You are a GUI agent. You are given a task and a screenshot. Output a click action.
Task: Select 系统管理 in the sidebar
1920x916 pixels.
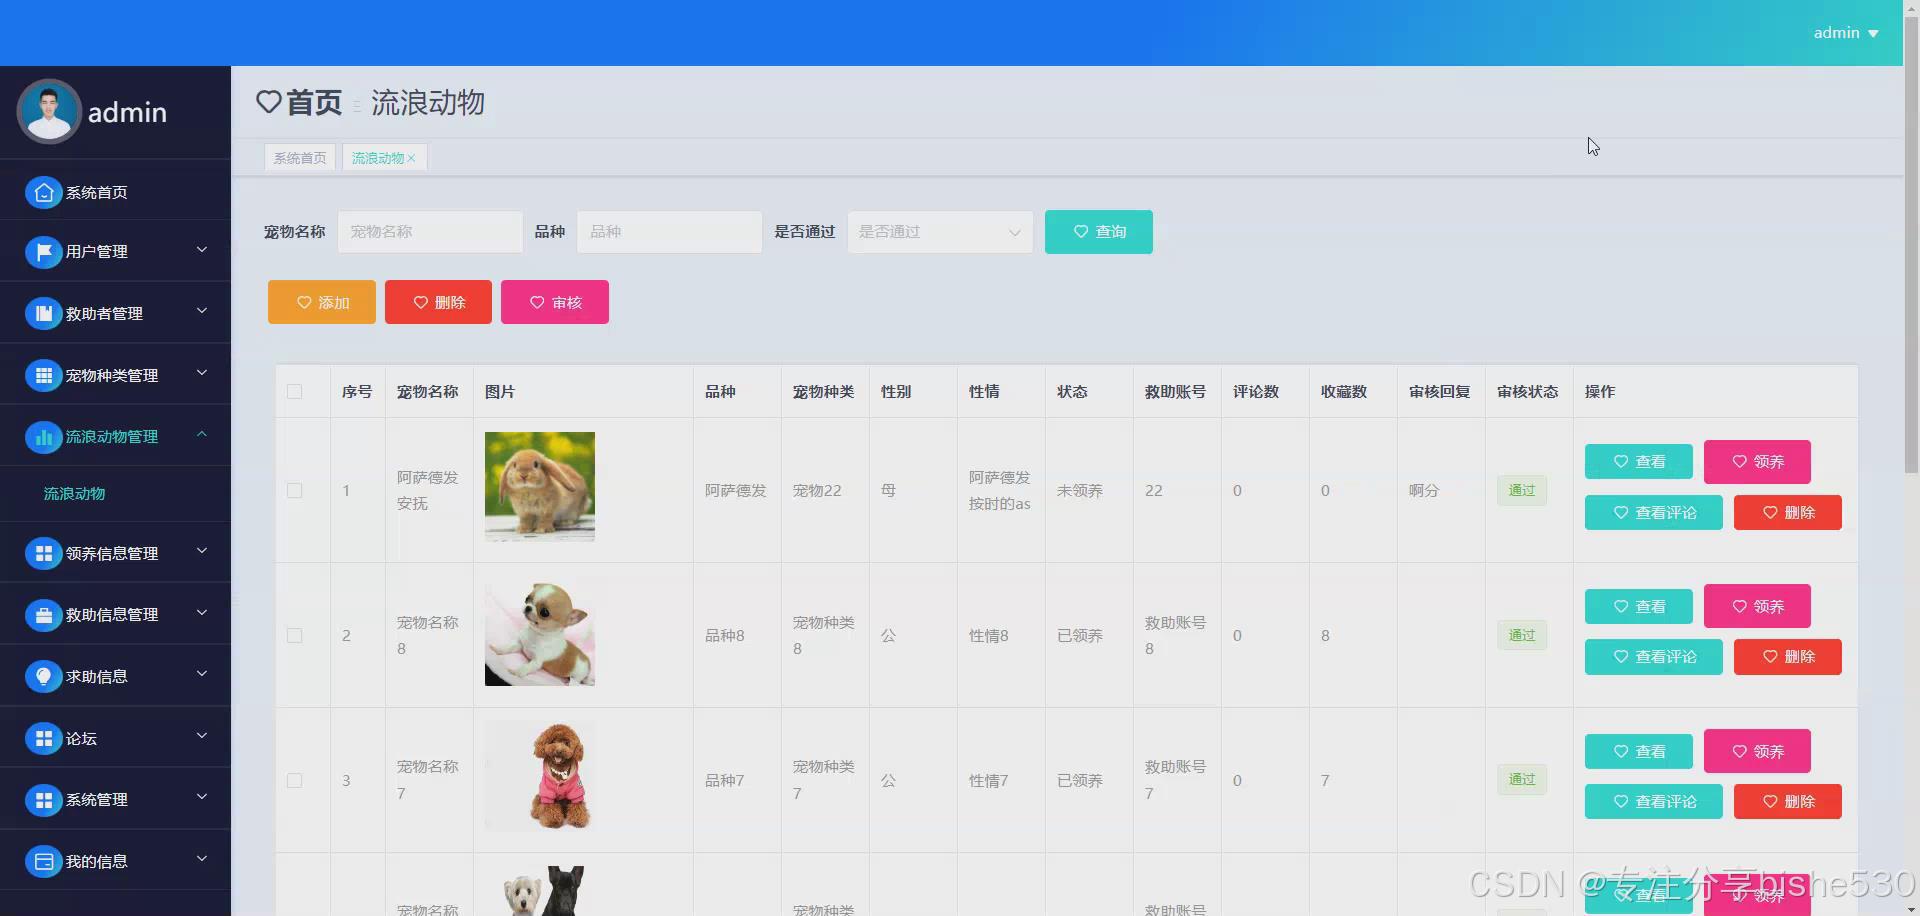coord(96,800)
